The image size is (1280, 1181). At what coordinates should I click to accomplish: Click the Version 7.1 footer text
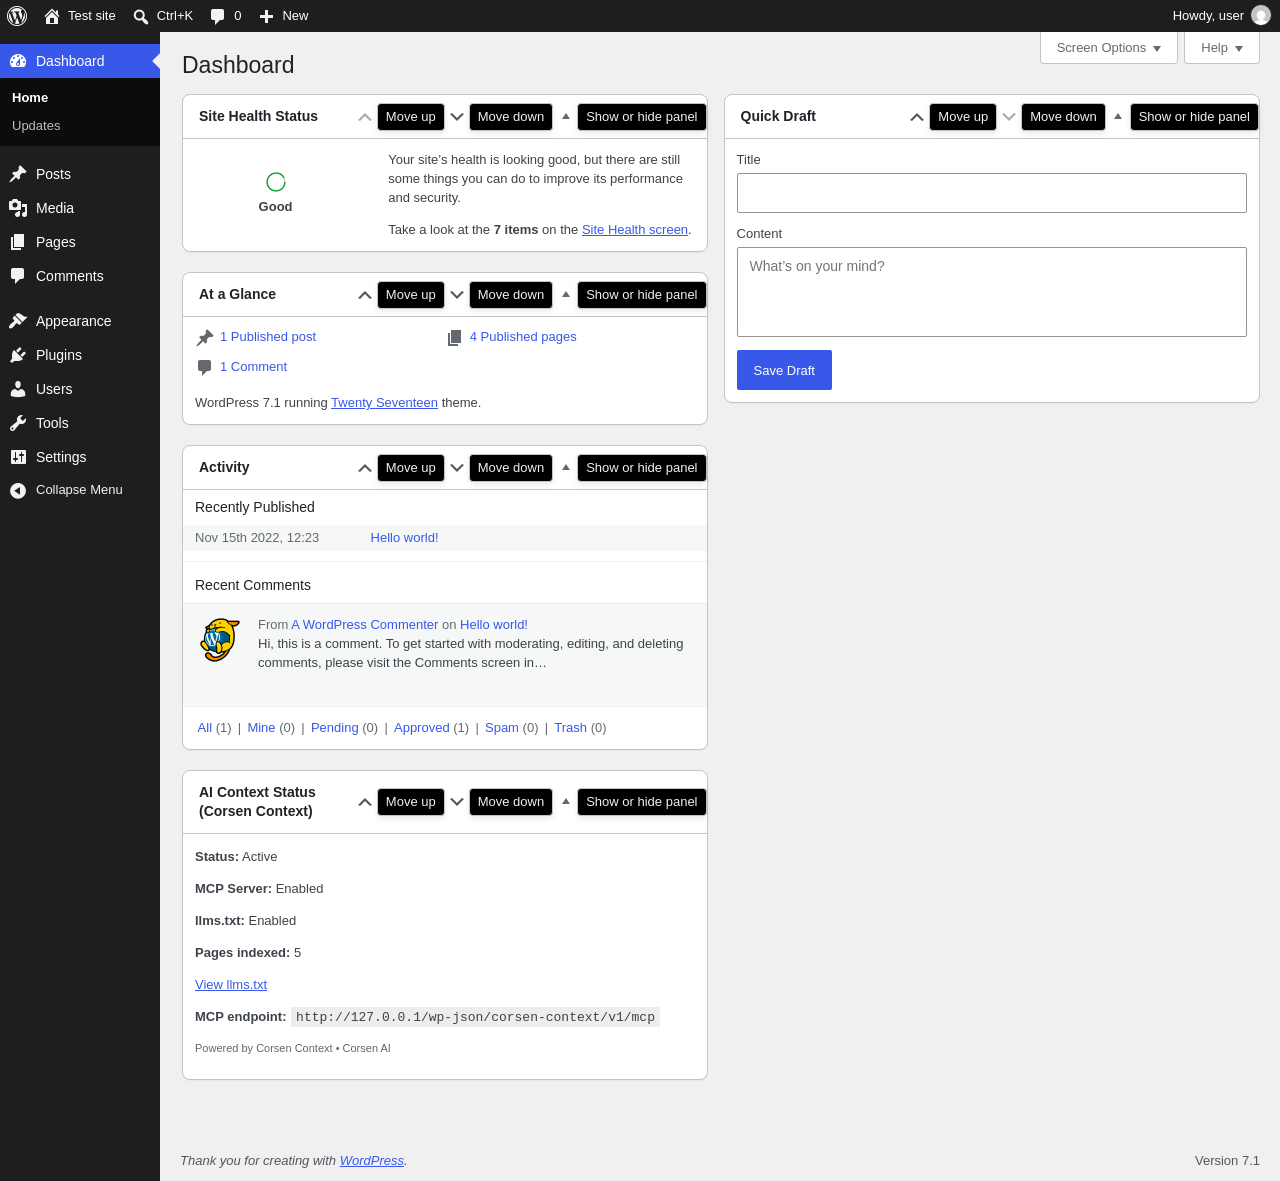(1227, 1161)
